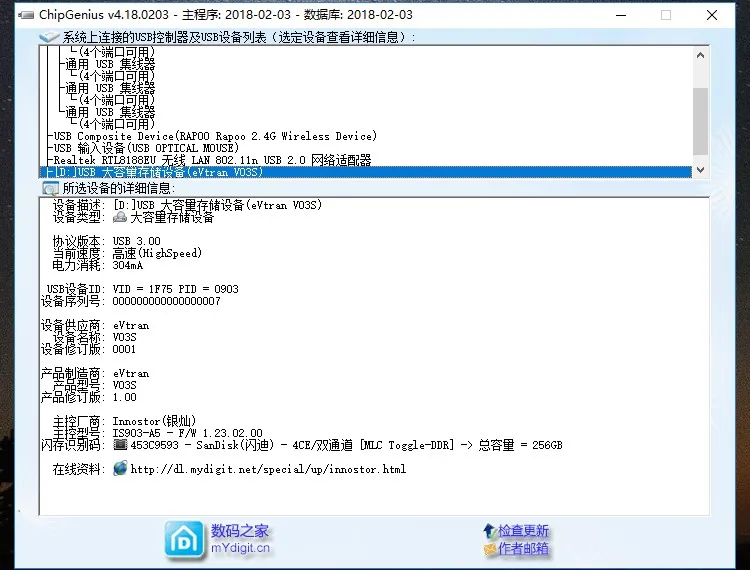Select RAPOO 2.4G Wireless Composite Device
The height and width of the screenshot is (570, 750).
point(215,136)
